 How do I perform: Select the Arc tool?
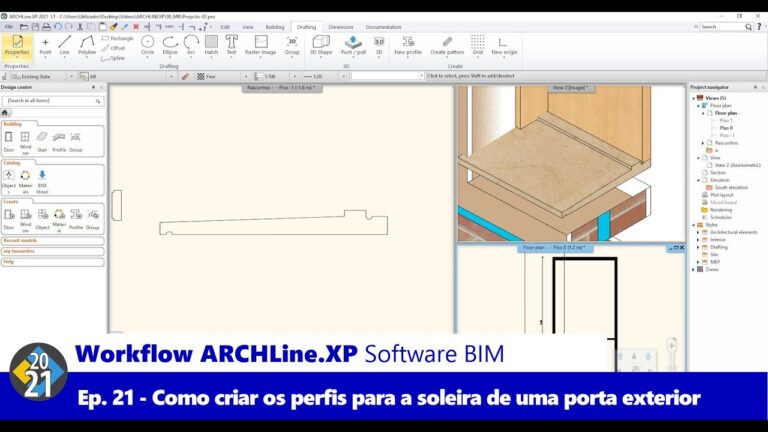click(191, 46)
